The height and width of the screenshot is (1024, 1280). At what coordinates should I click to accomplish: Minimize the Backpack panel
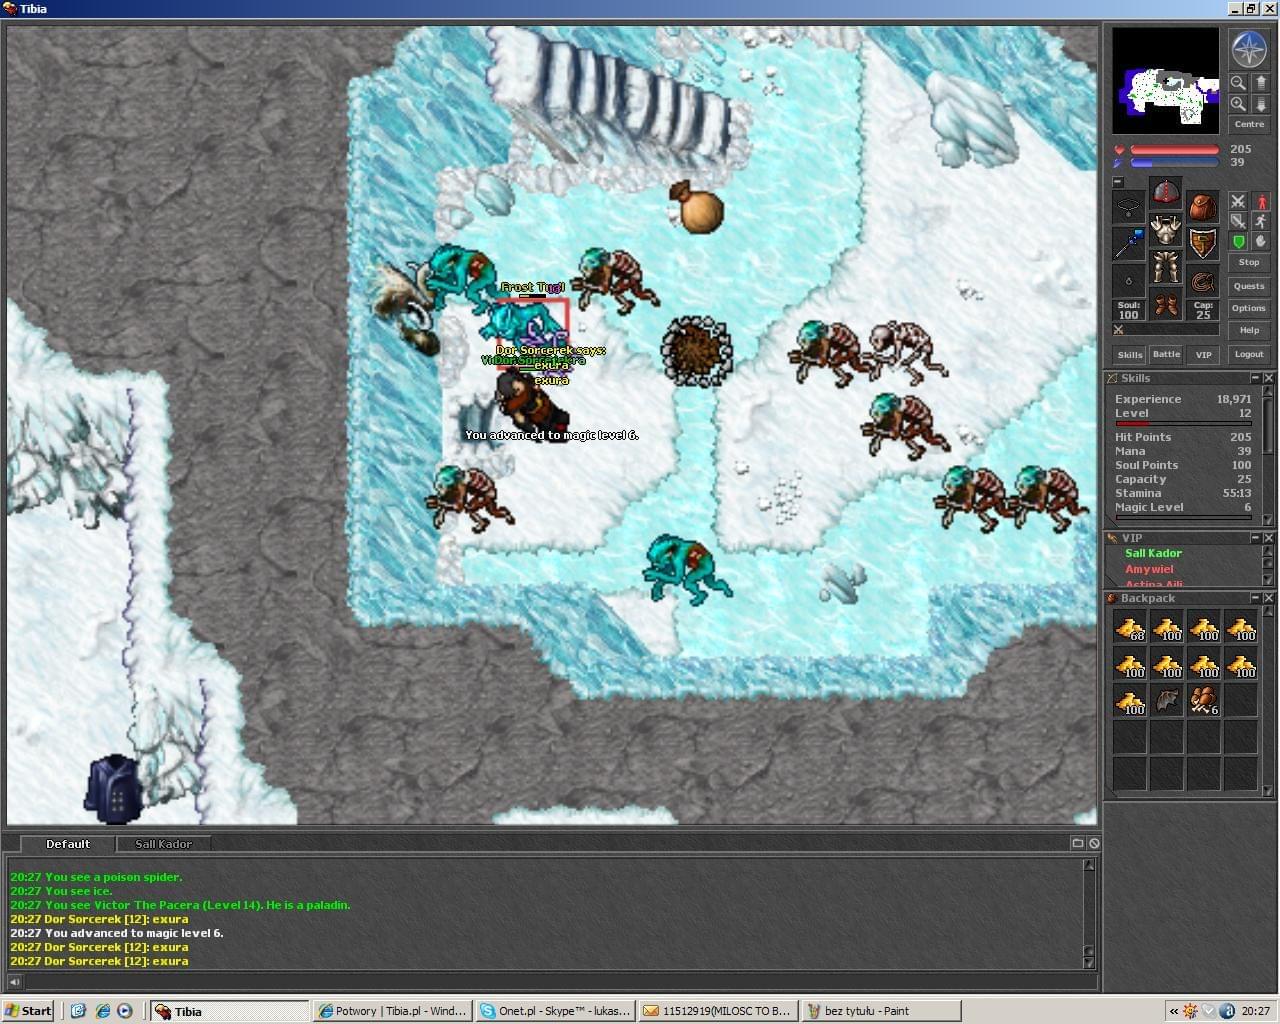(1255, 598)
